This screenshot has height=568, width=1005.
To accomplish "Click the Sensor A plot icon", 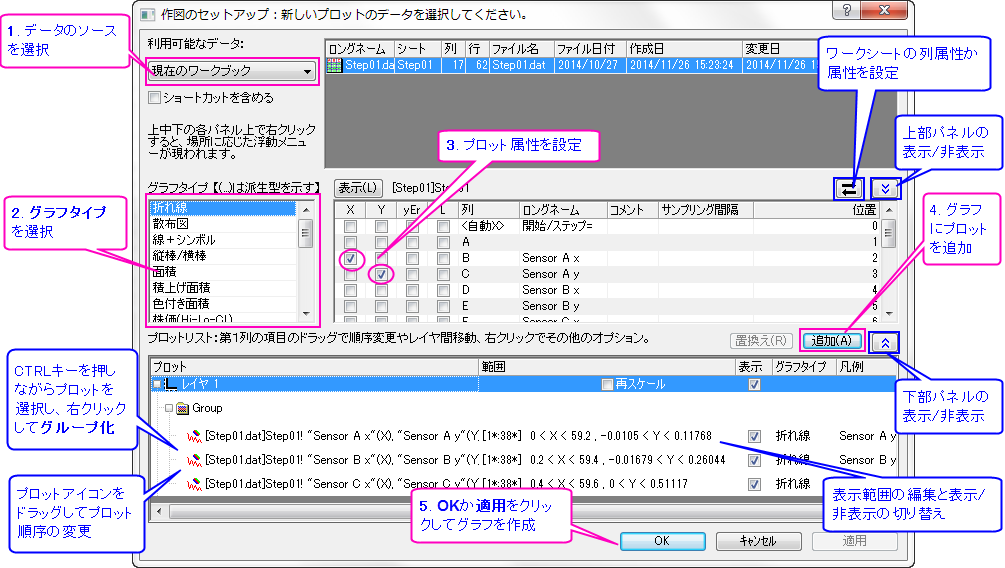I will tap(194, 437).
